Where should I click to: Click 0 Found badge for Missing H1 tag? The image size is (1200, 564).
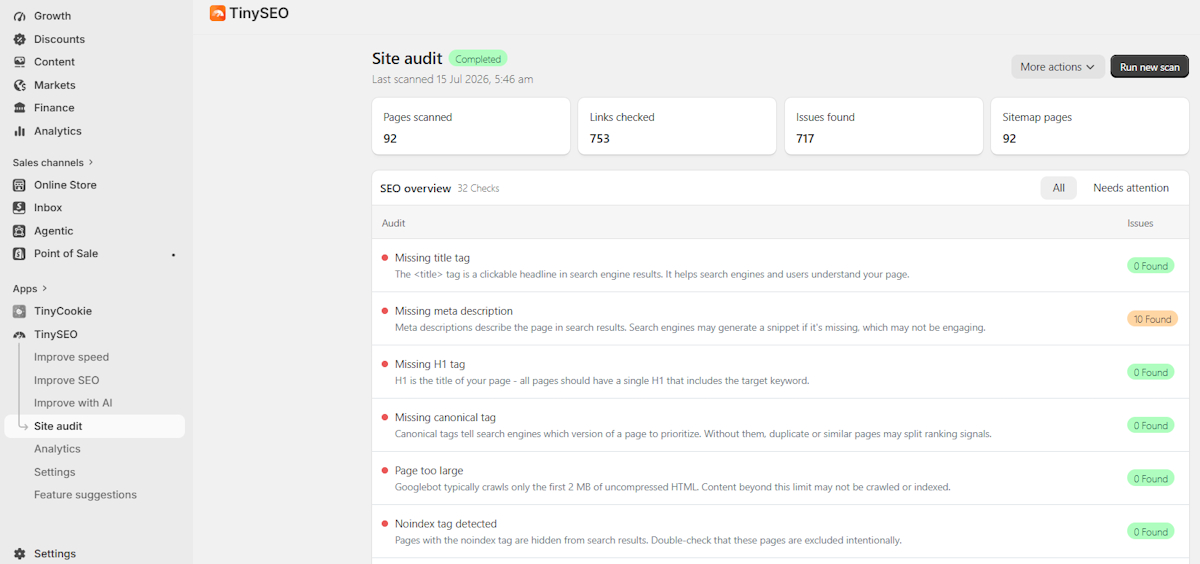pos(1152,372)
